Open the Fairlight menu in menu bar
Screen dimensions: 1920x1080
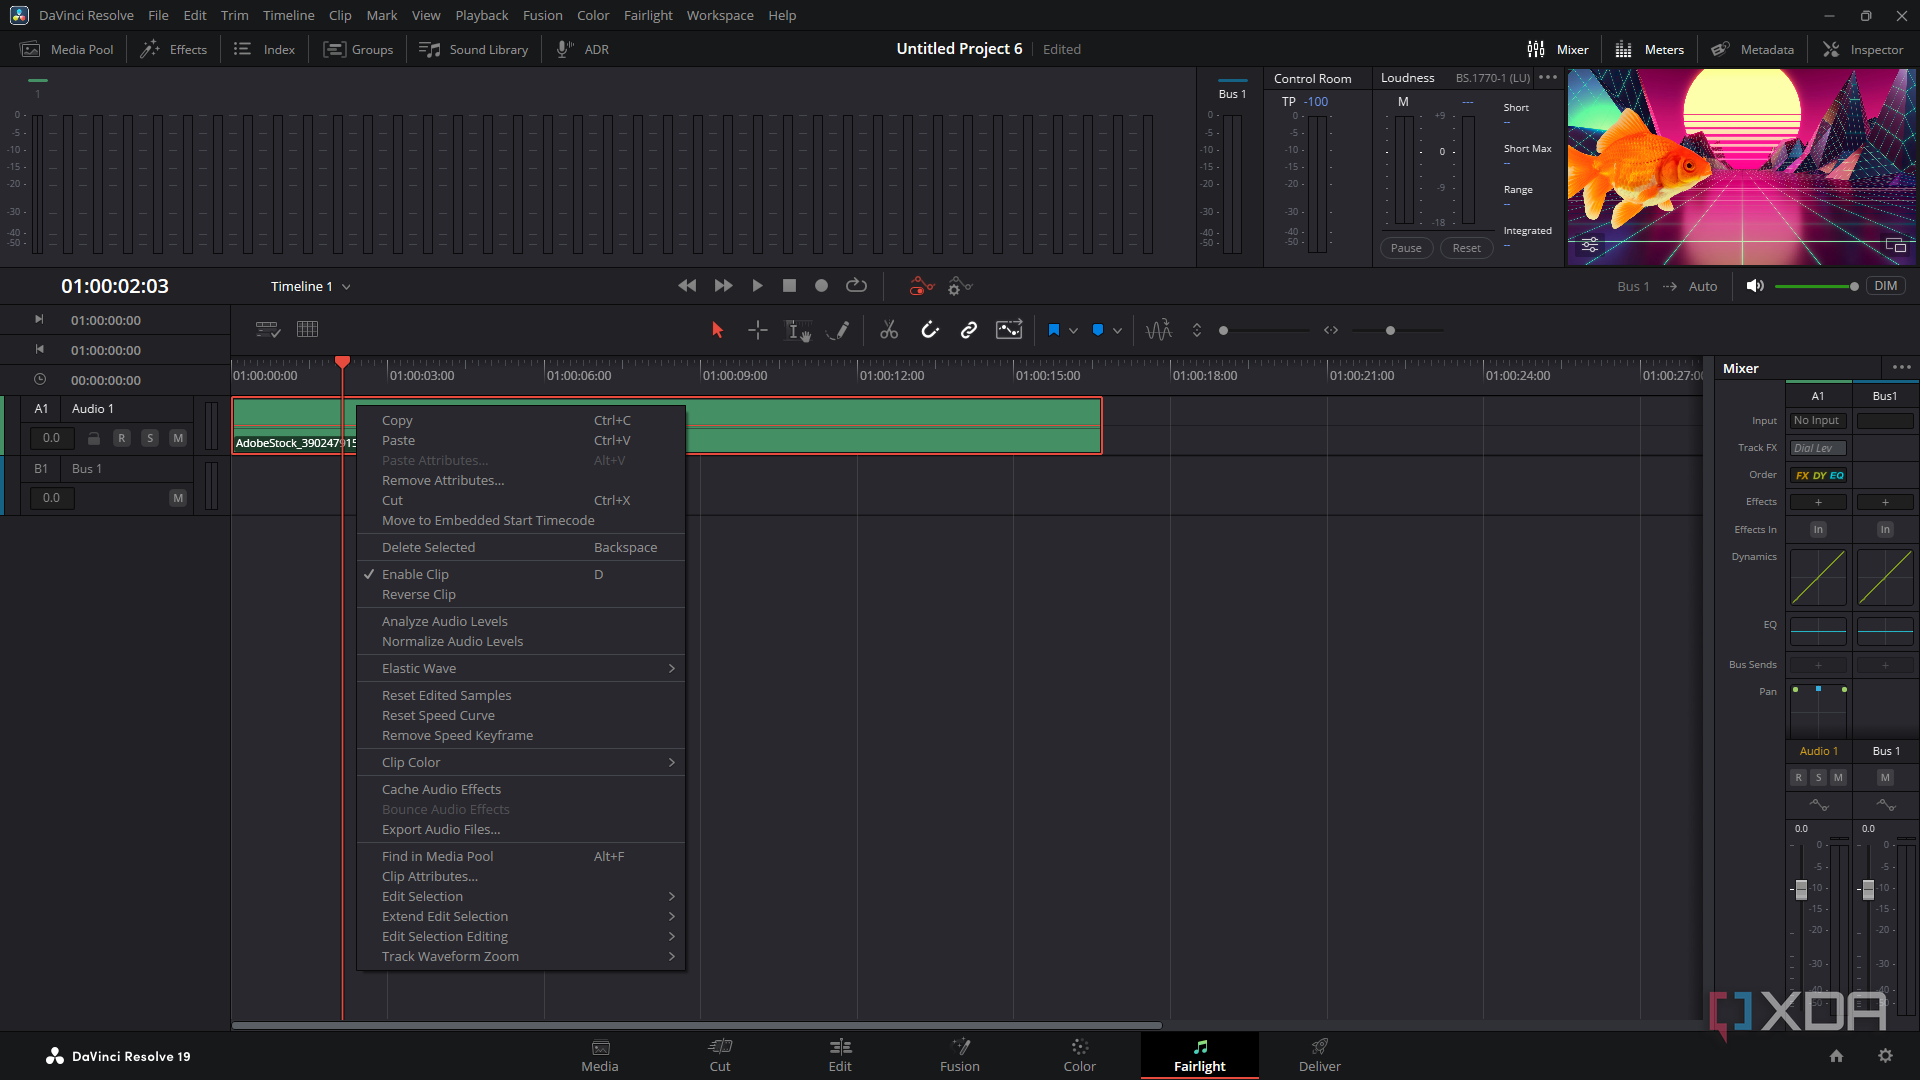[648, 15]
